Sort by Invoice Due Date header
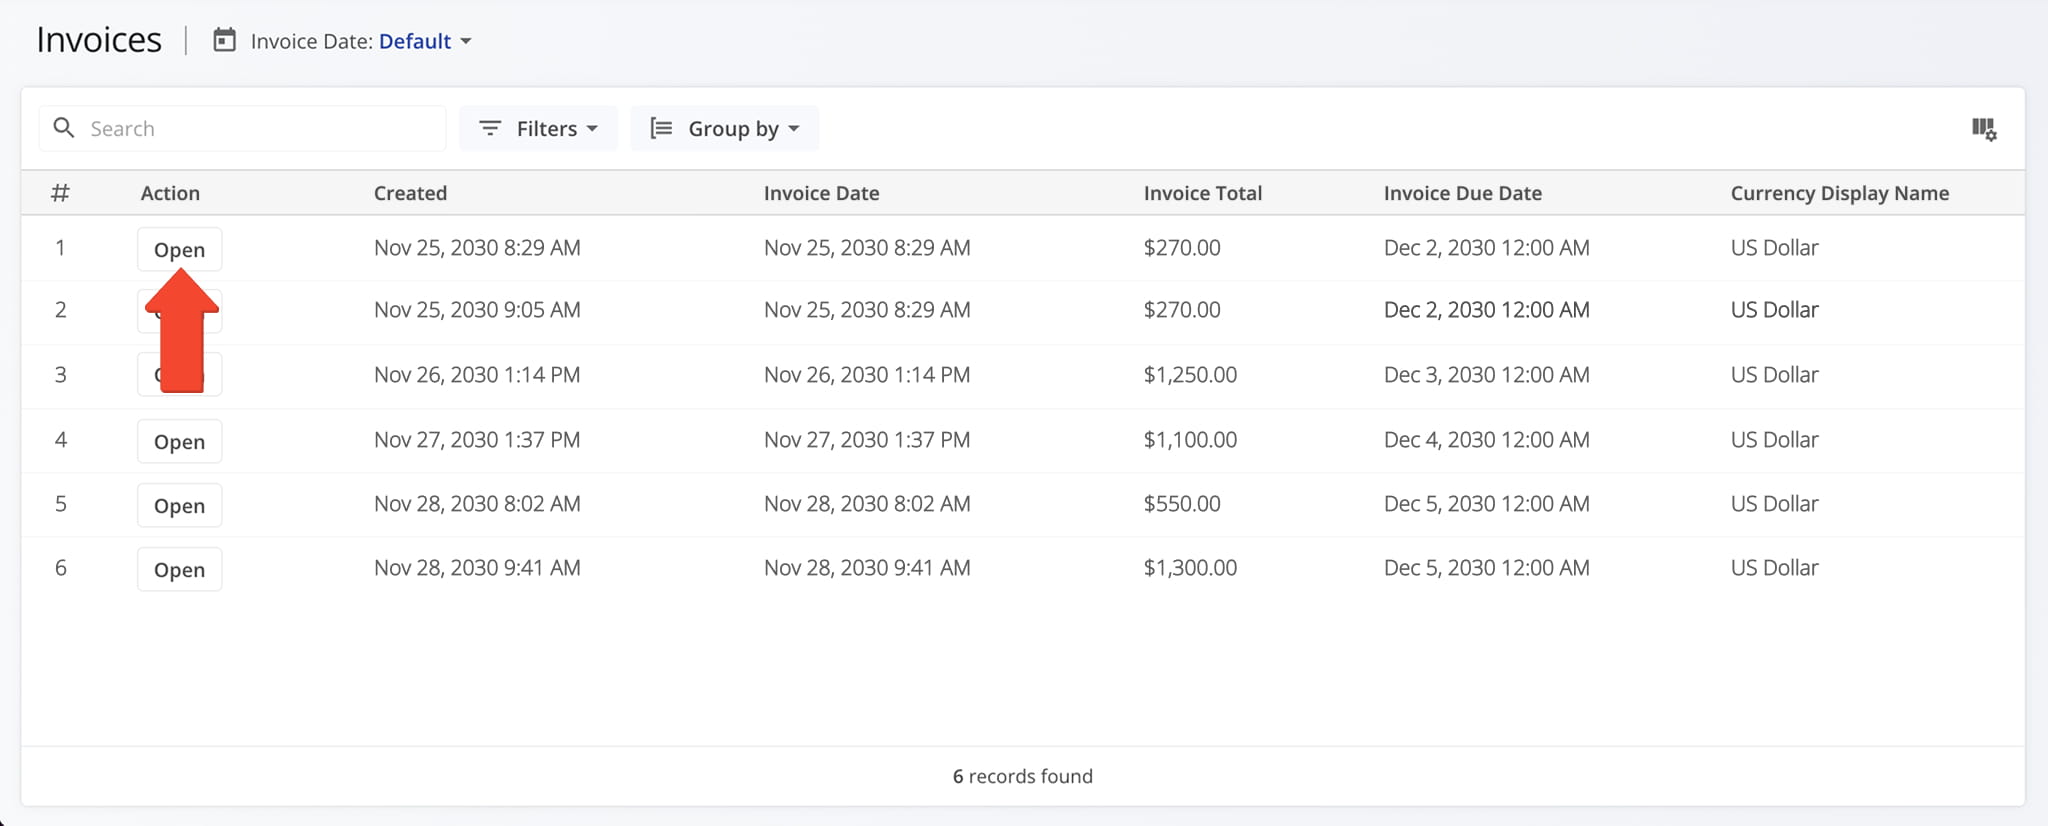The width and height of the screenshot is (2048, 826). pyautogui.click(x=1462, y=193)
